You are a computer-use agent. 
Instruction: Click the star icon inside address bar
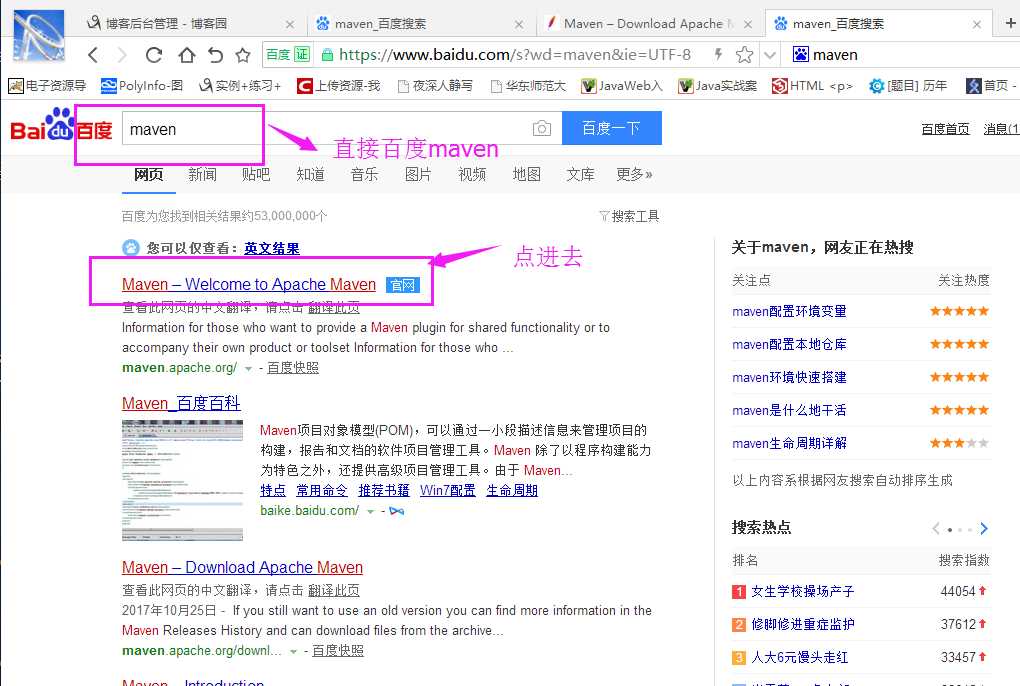coord(744,55)
